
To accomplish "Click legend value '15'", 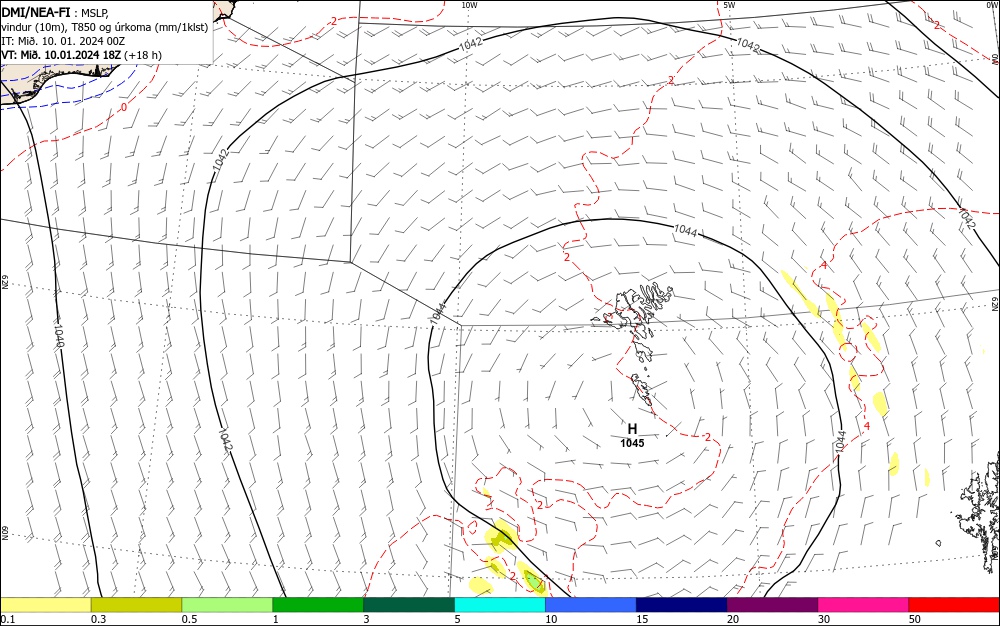I will [x=642, y=619].
